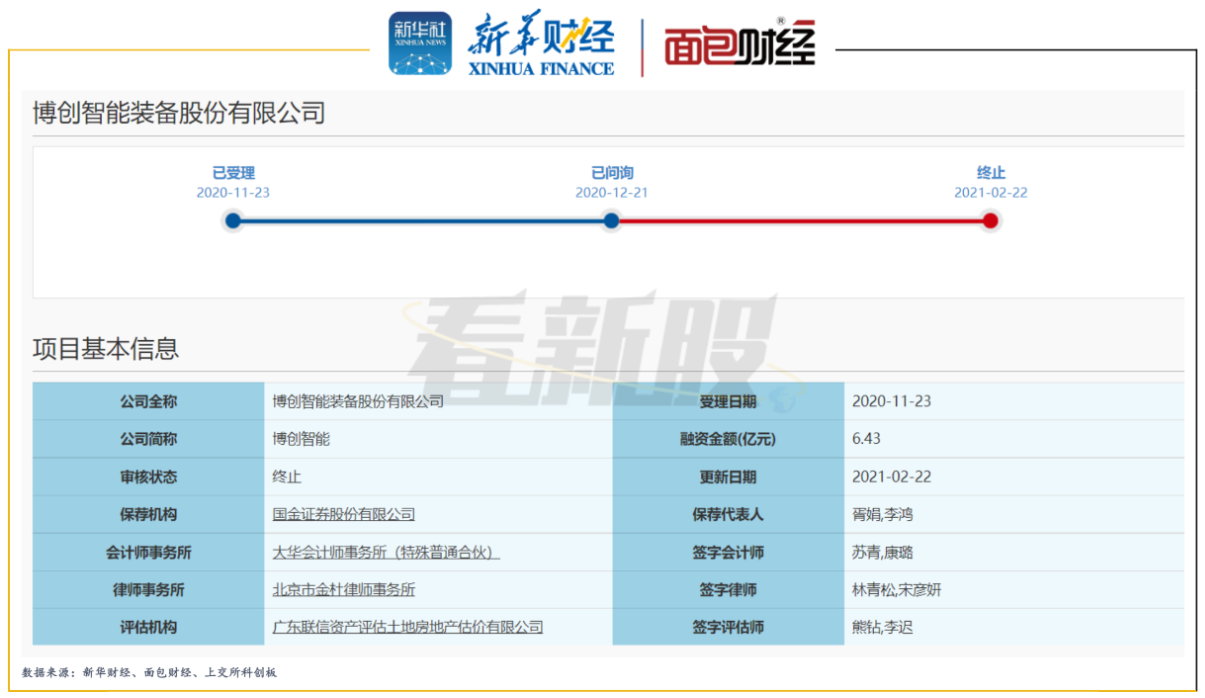Click the 受理日期 header cell
The image size is (1205, 698).
[728, 401]
